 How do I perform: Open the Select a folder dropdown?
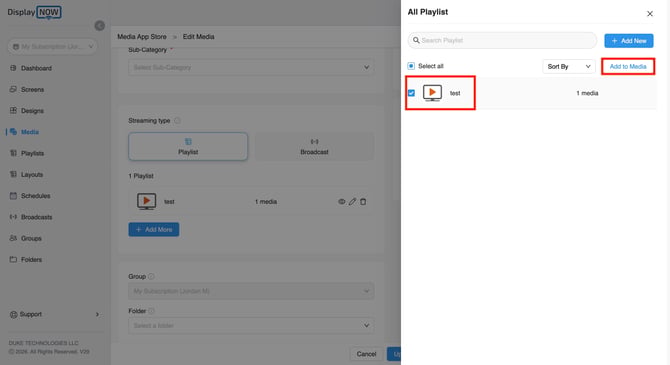251,326
